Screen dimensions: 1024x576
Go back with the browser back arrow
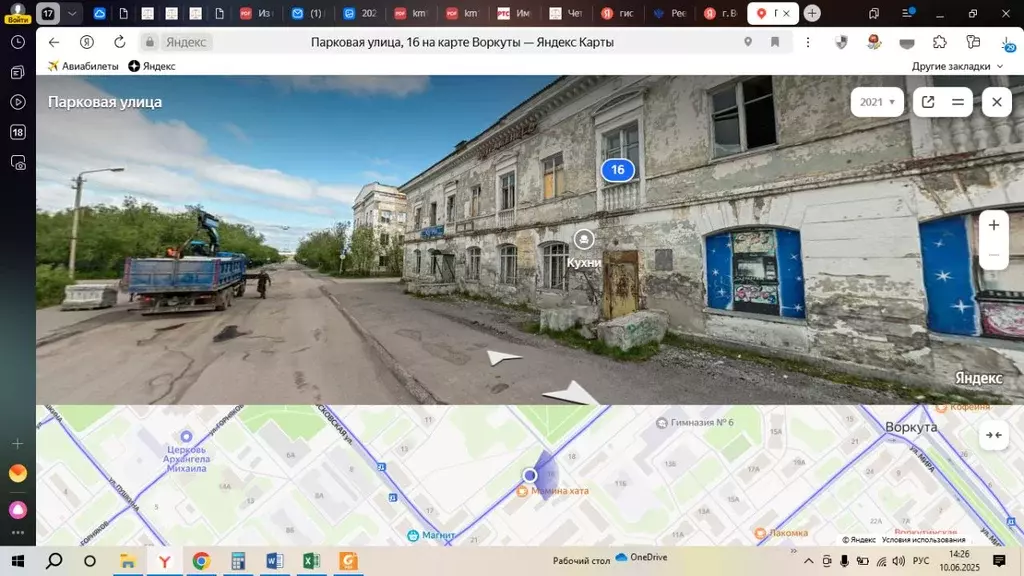tap(54, 42)
